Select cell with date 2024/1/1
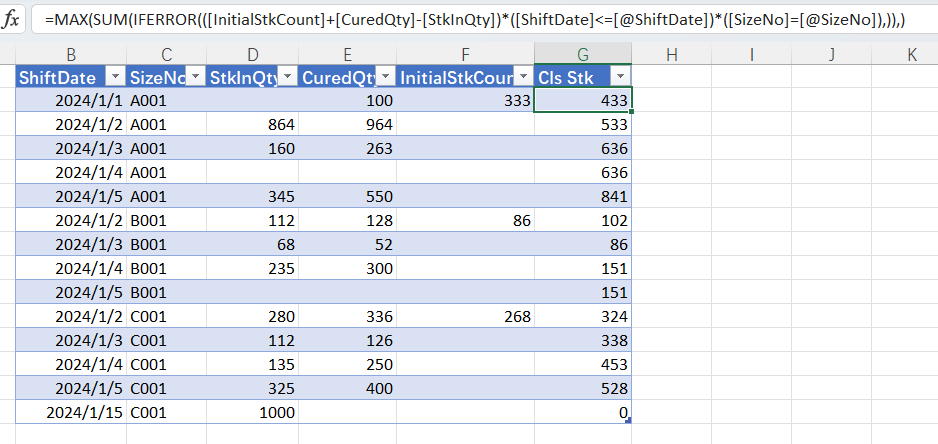This screenshot has width=938, height=444. [71, 101]
